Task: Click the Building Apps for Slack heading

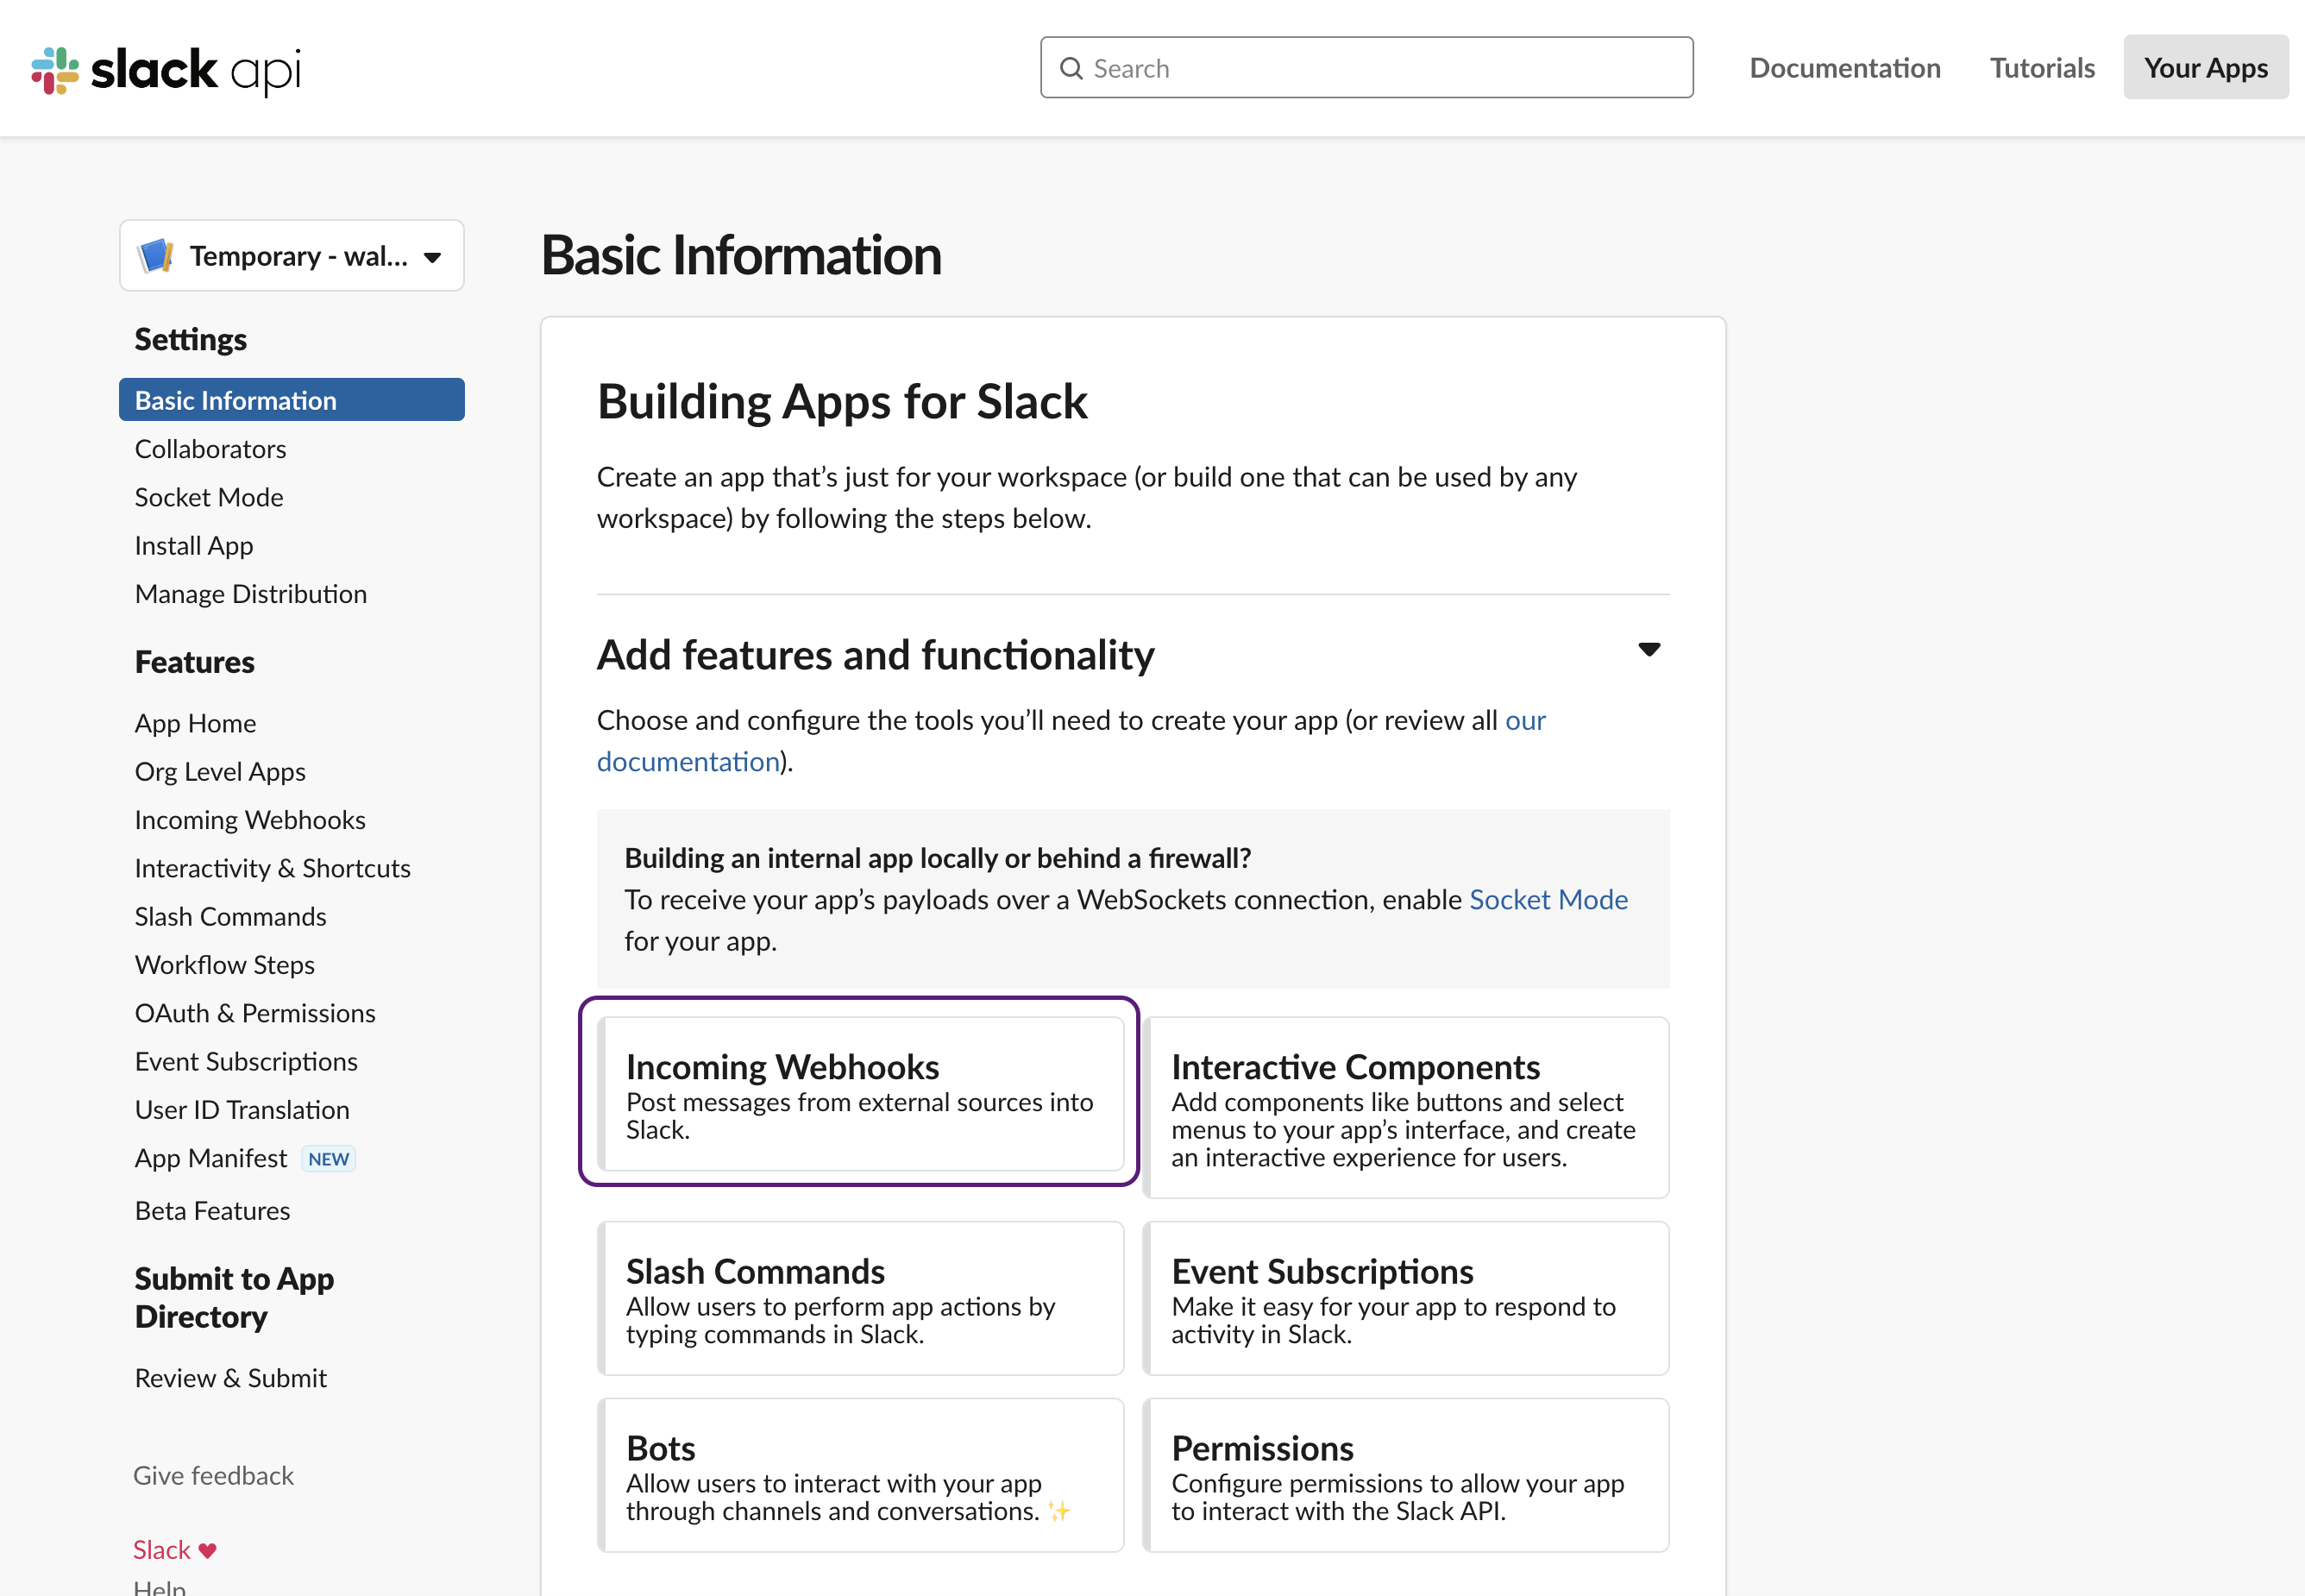Action: pyautogui.click(x=842, y=402)
